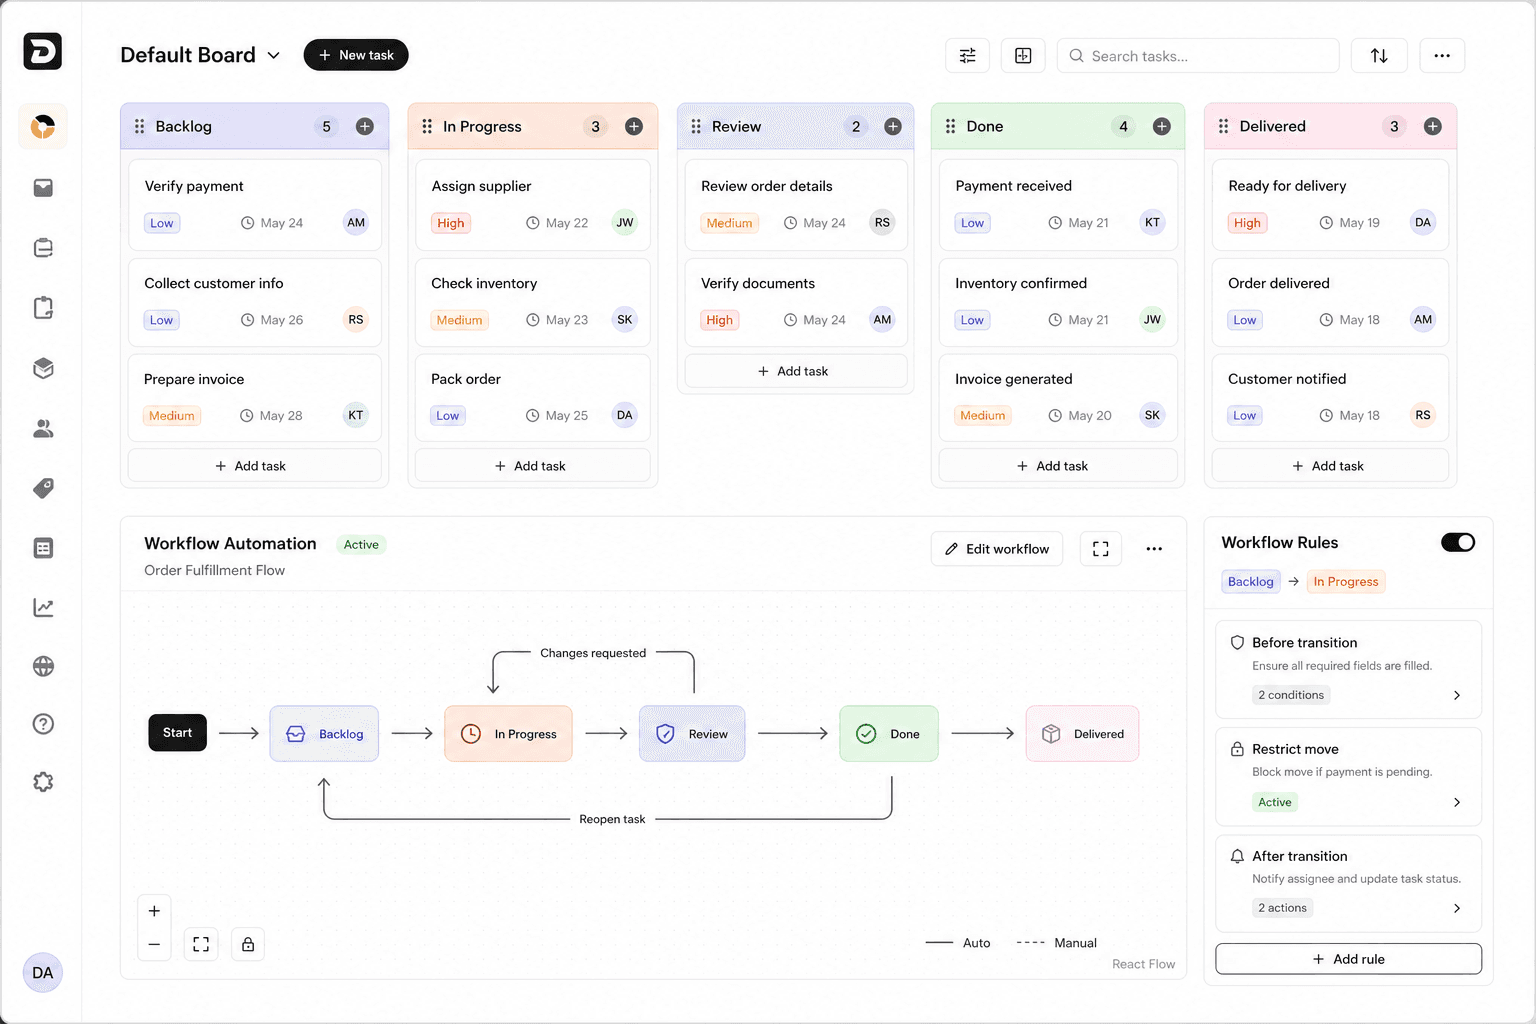Screen dimensions: 1536x1024
Task: Open the filter settings sliders icon
Action: [x=967, y=56]
